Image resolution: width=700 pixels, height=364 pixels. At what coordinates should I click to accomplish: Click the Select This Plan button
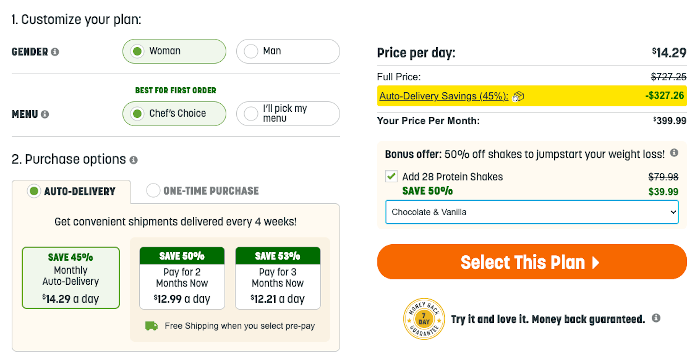tap(532, 262)
